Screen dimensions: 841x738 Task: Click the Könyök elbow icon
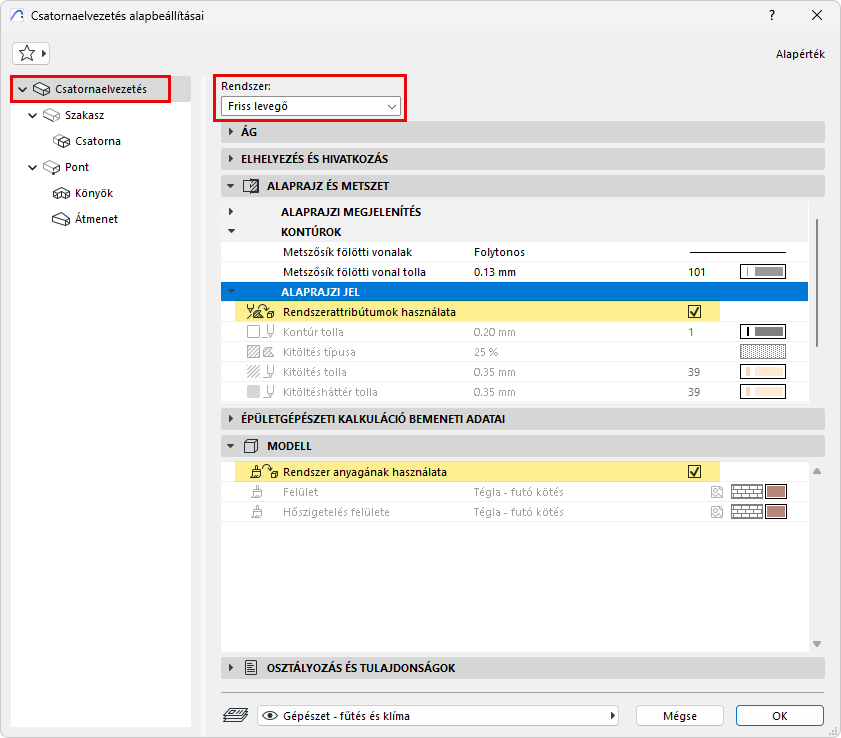coord(62,193)
